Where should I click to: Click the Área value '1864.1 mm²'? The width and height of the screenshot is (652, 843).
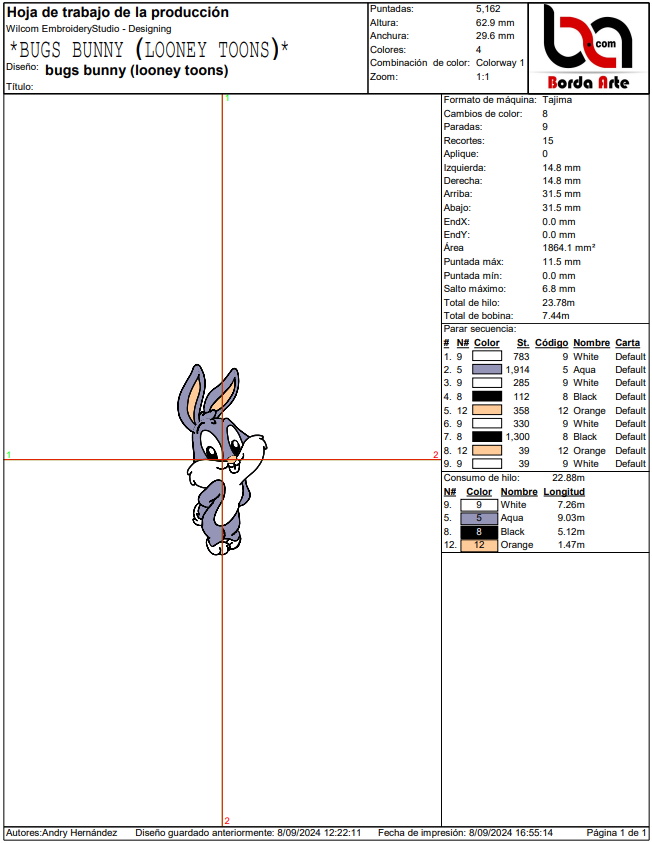coord(569,247)
